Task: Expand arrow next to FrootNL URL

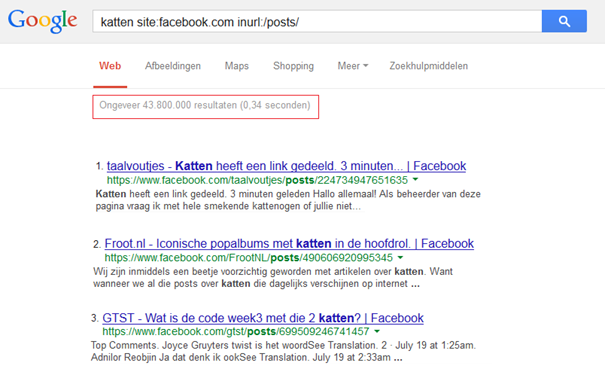Action: click(401, 257)
